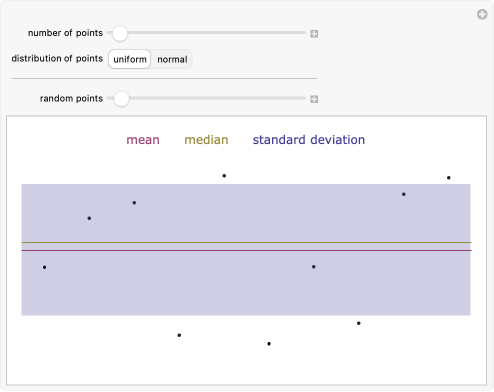The image size is (494, 392).
Task: Click the middle of random points track
Action: (207, 98)
